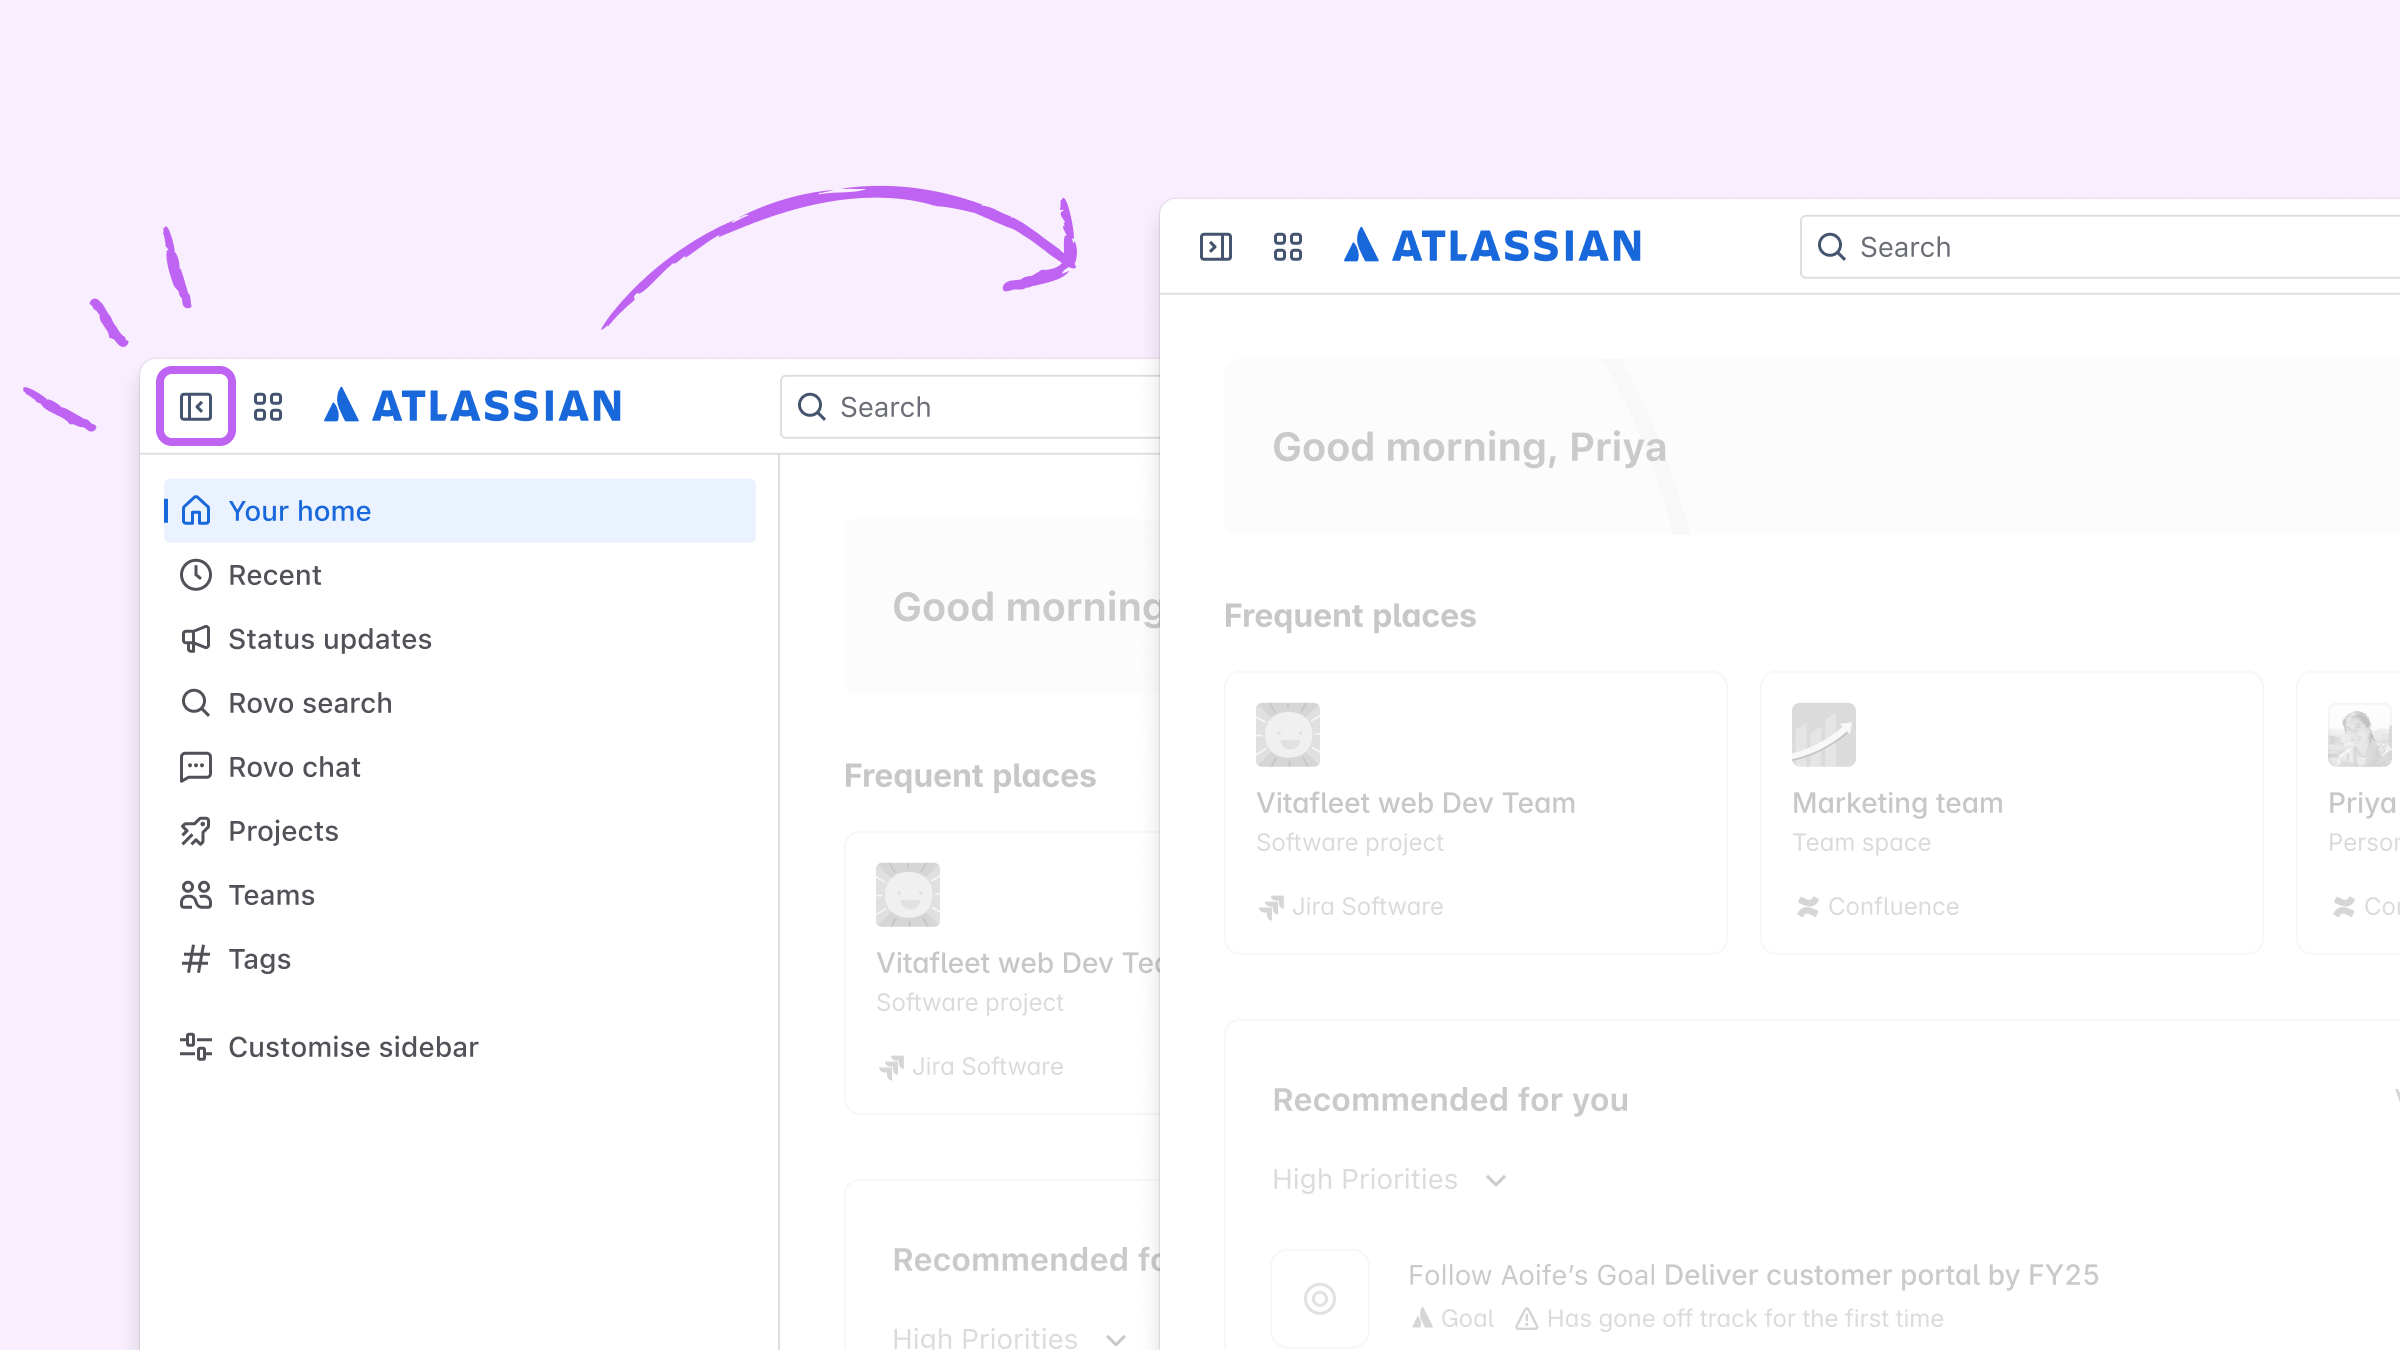Screen dimensions: 2400x1350
Task: Expand the High Priorities dropdown
Action: pos(1498,1180)
